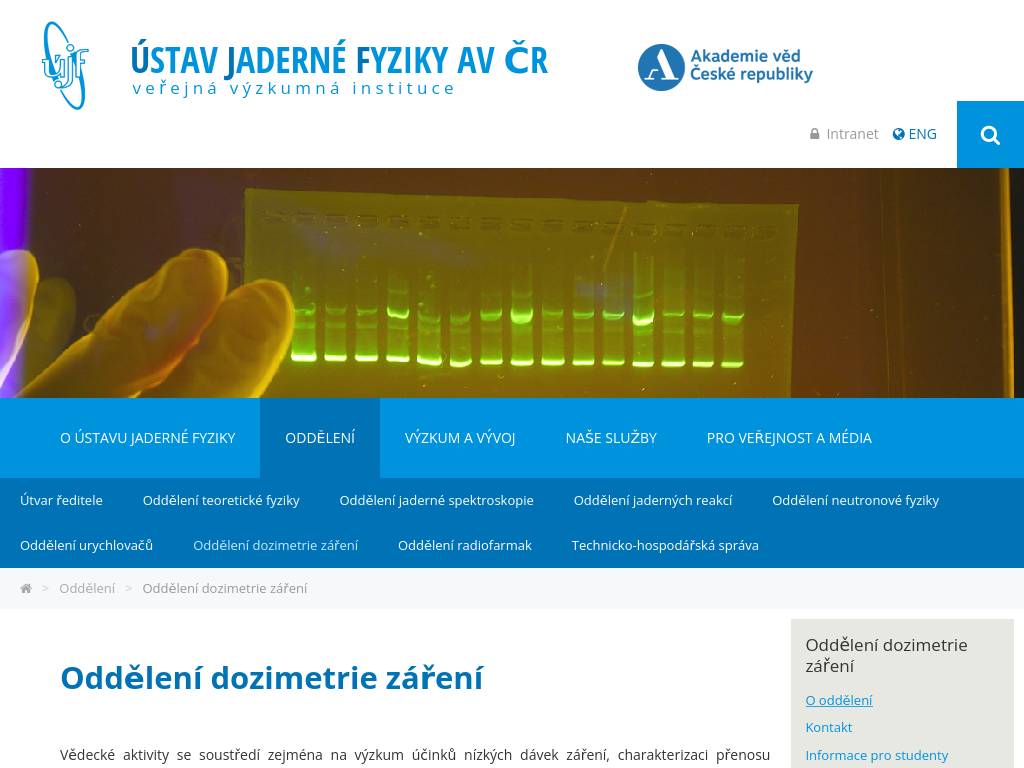Open the O ústavu jaderné fyziky menu
The height and width of the screenshot is (768, 1024).
(x=148, y=438)
